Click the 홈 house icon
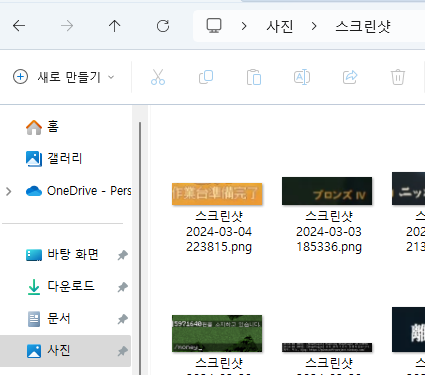The height and width of the screenshot is (375, 425). (34, 127)
